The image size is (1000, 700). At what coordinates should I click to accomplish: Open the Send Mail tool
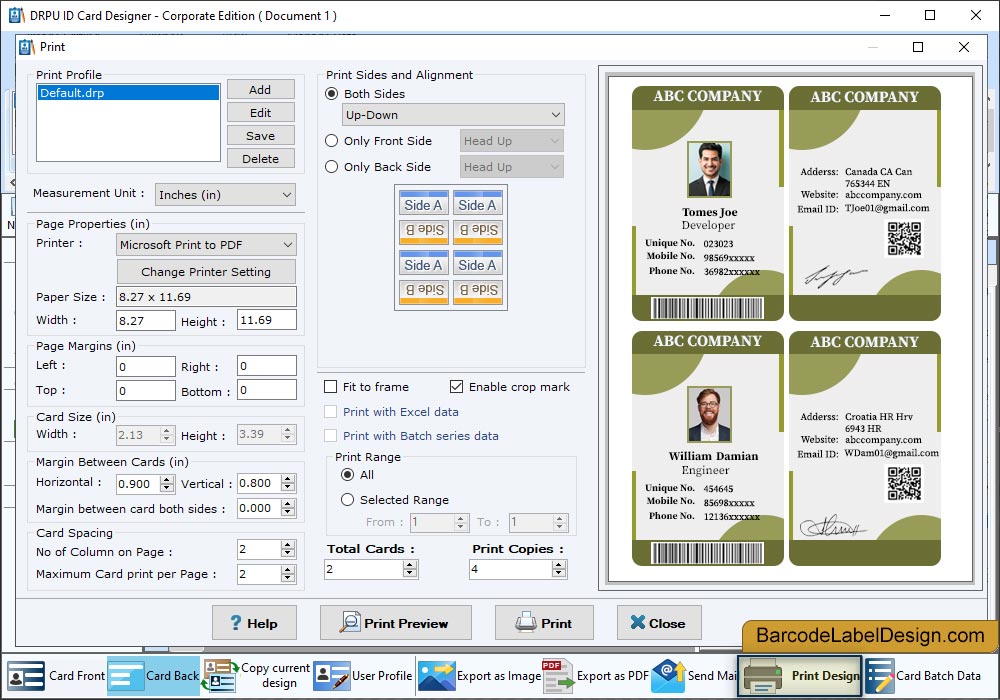695,676
